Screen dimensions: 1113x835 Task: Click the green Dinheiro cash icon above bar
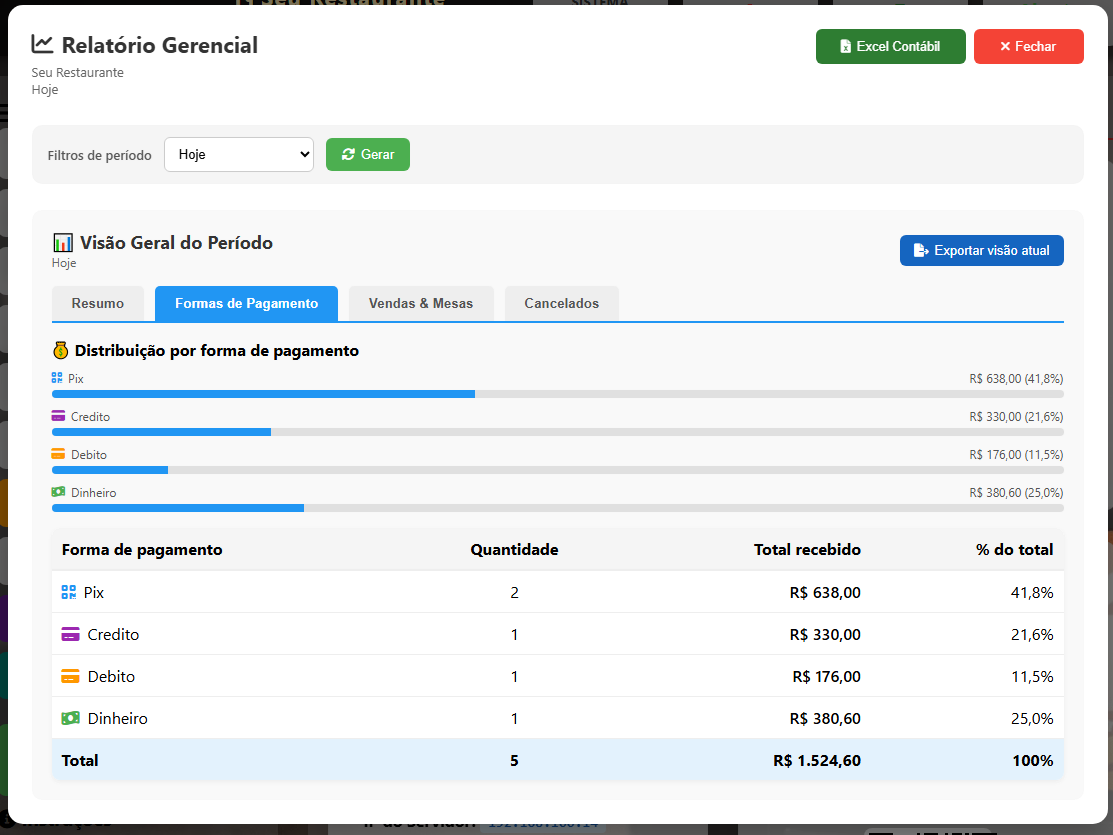58,491
